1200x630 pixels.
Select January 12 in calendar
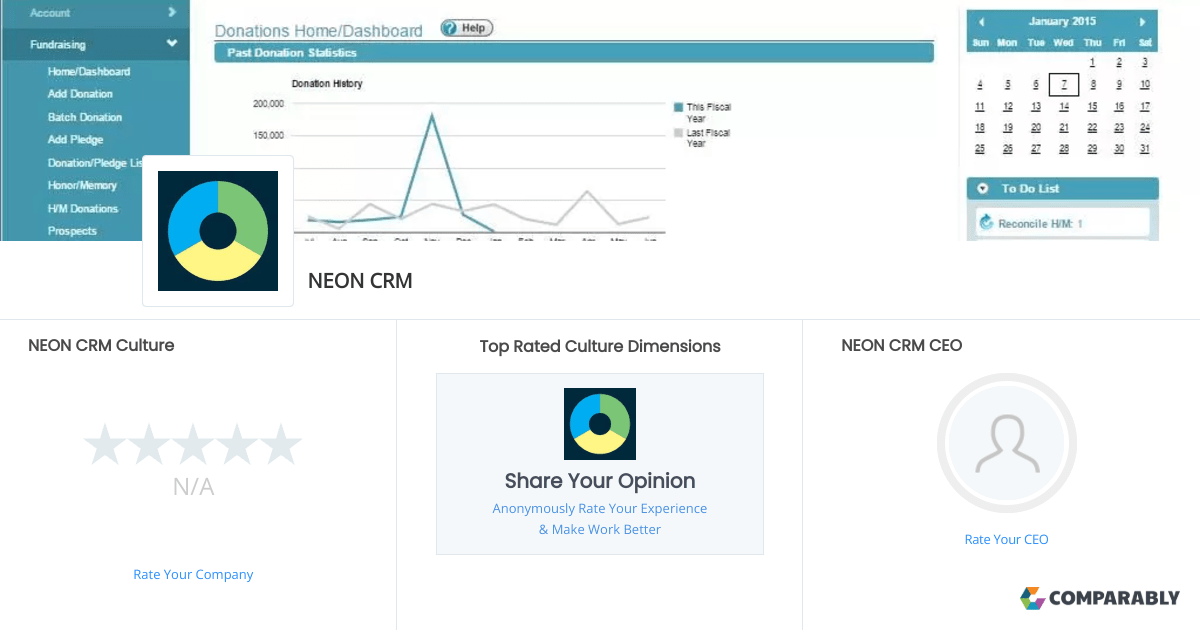pyautogui.click(x=1008, y=107)
